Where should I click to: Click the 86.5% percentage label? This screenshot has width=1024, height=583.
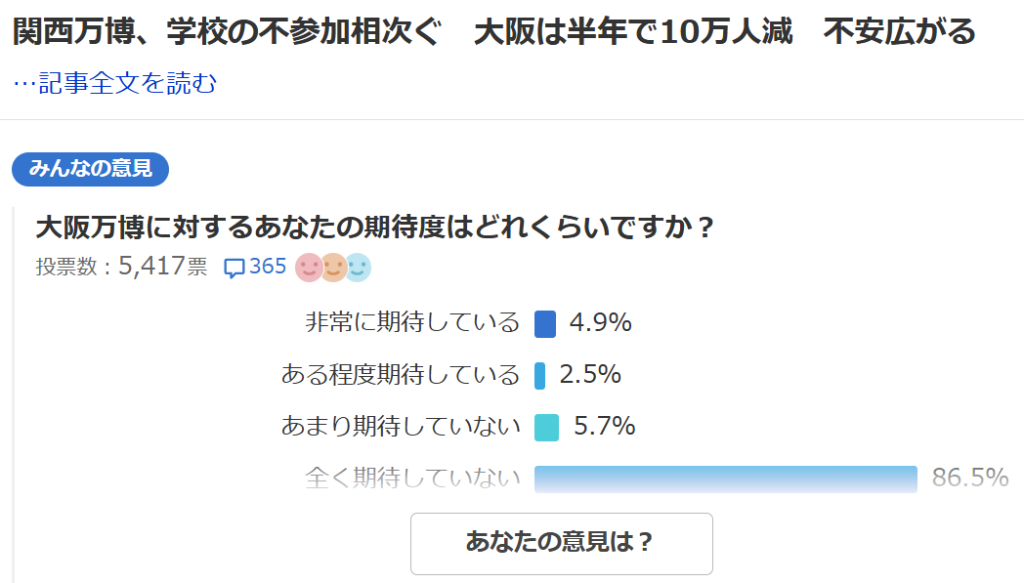click(970, 478)
